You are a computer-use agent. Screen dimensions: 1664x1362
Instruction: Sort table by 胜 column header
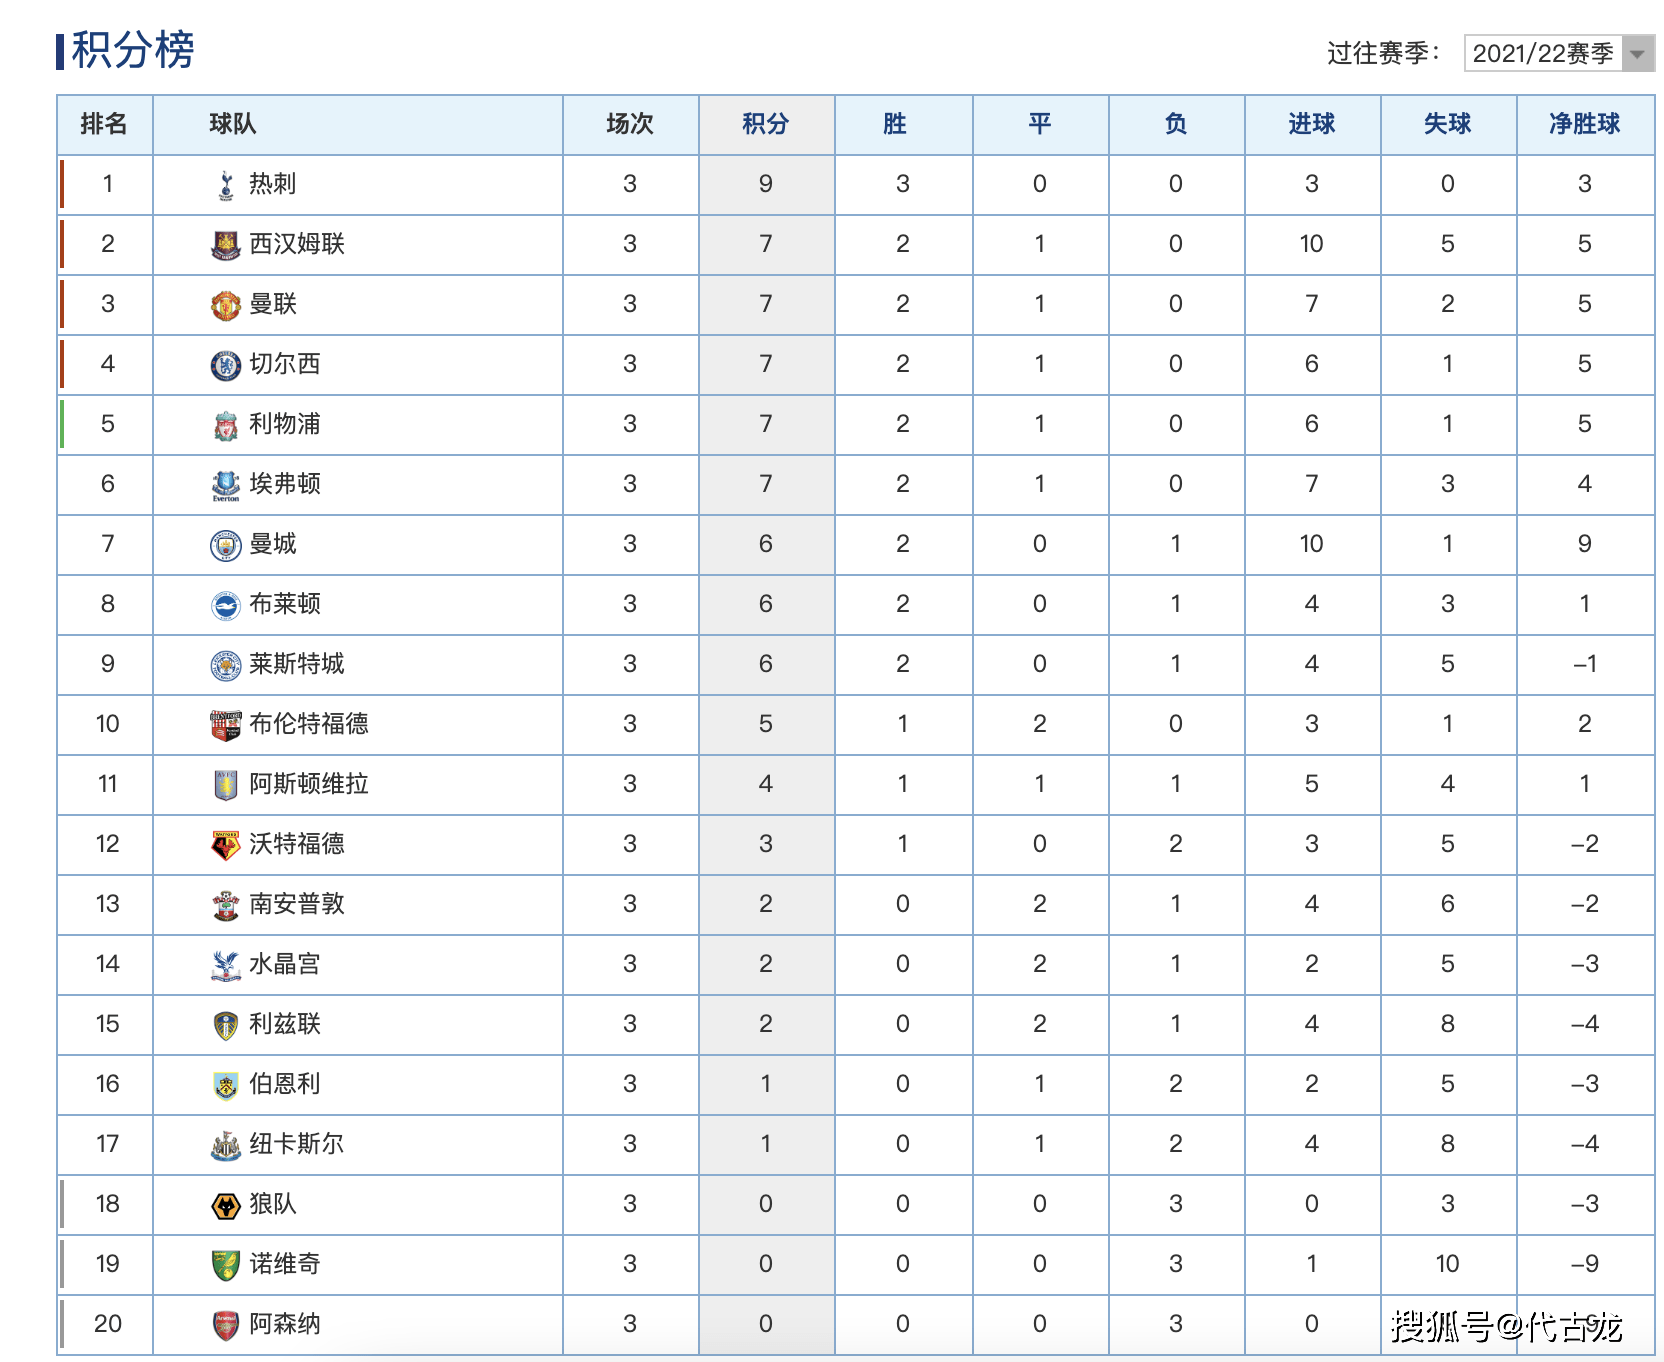point(903,124)
